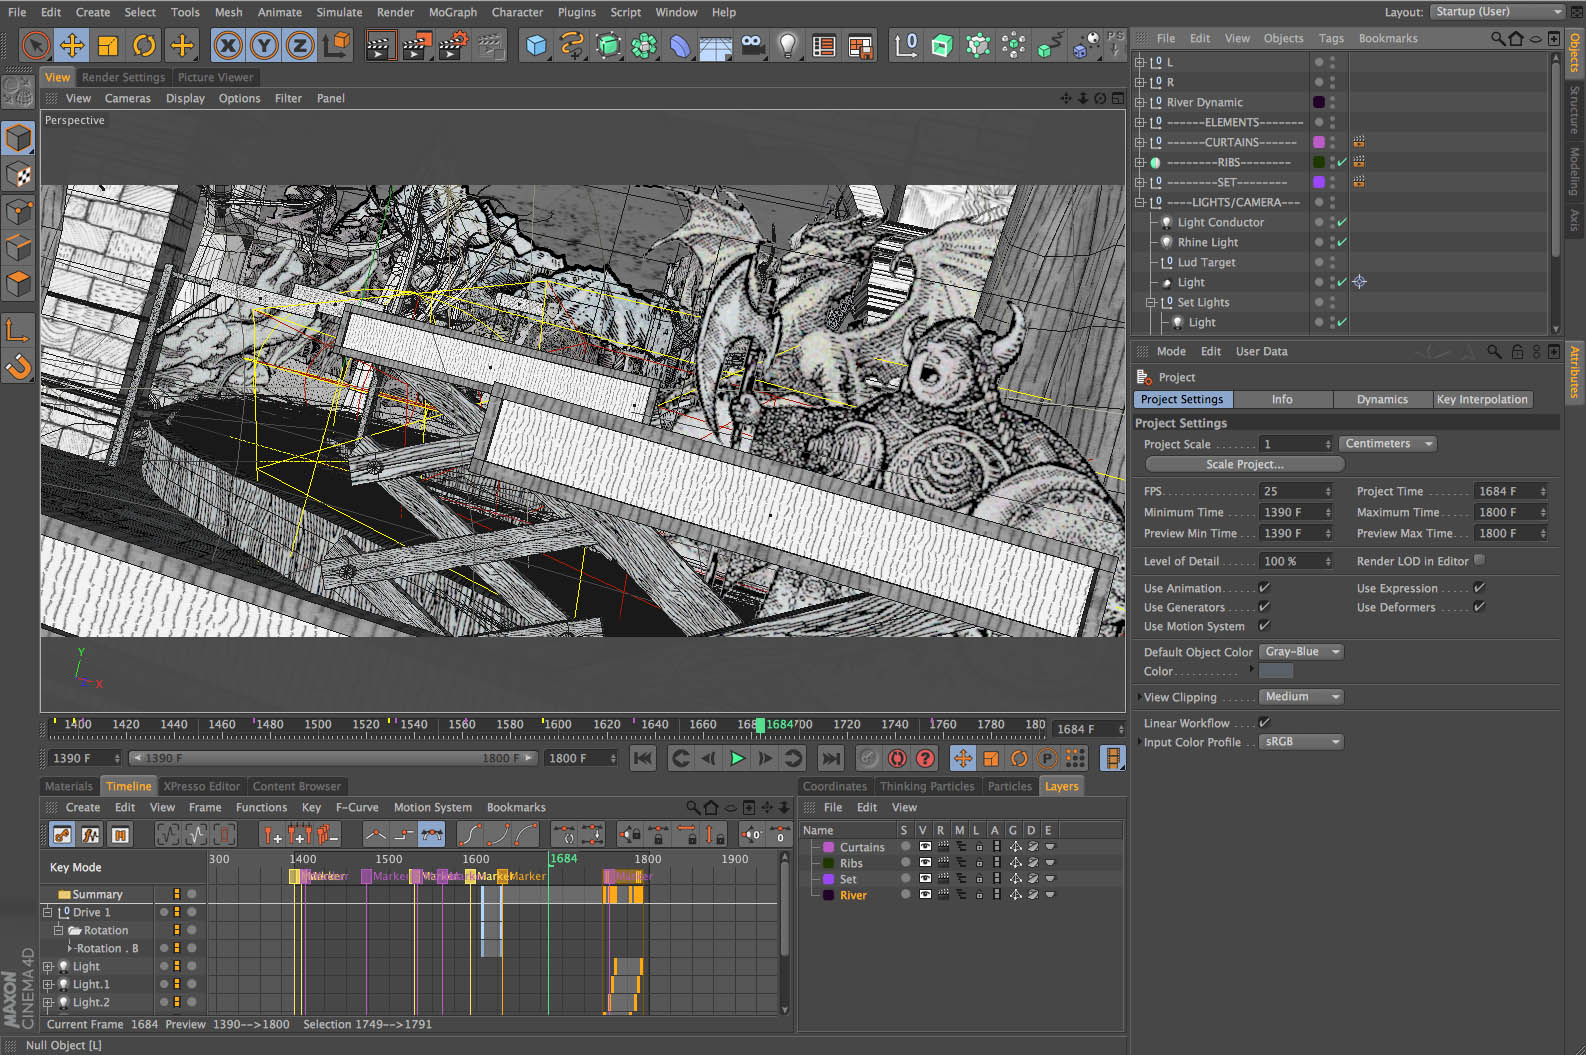The image size is (1586, 1055).
Task: Toggle visibility eye for Curtains layer
Action: (925, 846)
